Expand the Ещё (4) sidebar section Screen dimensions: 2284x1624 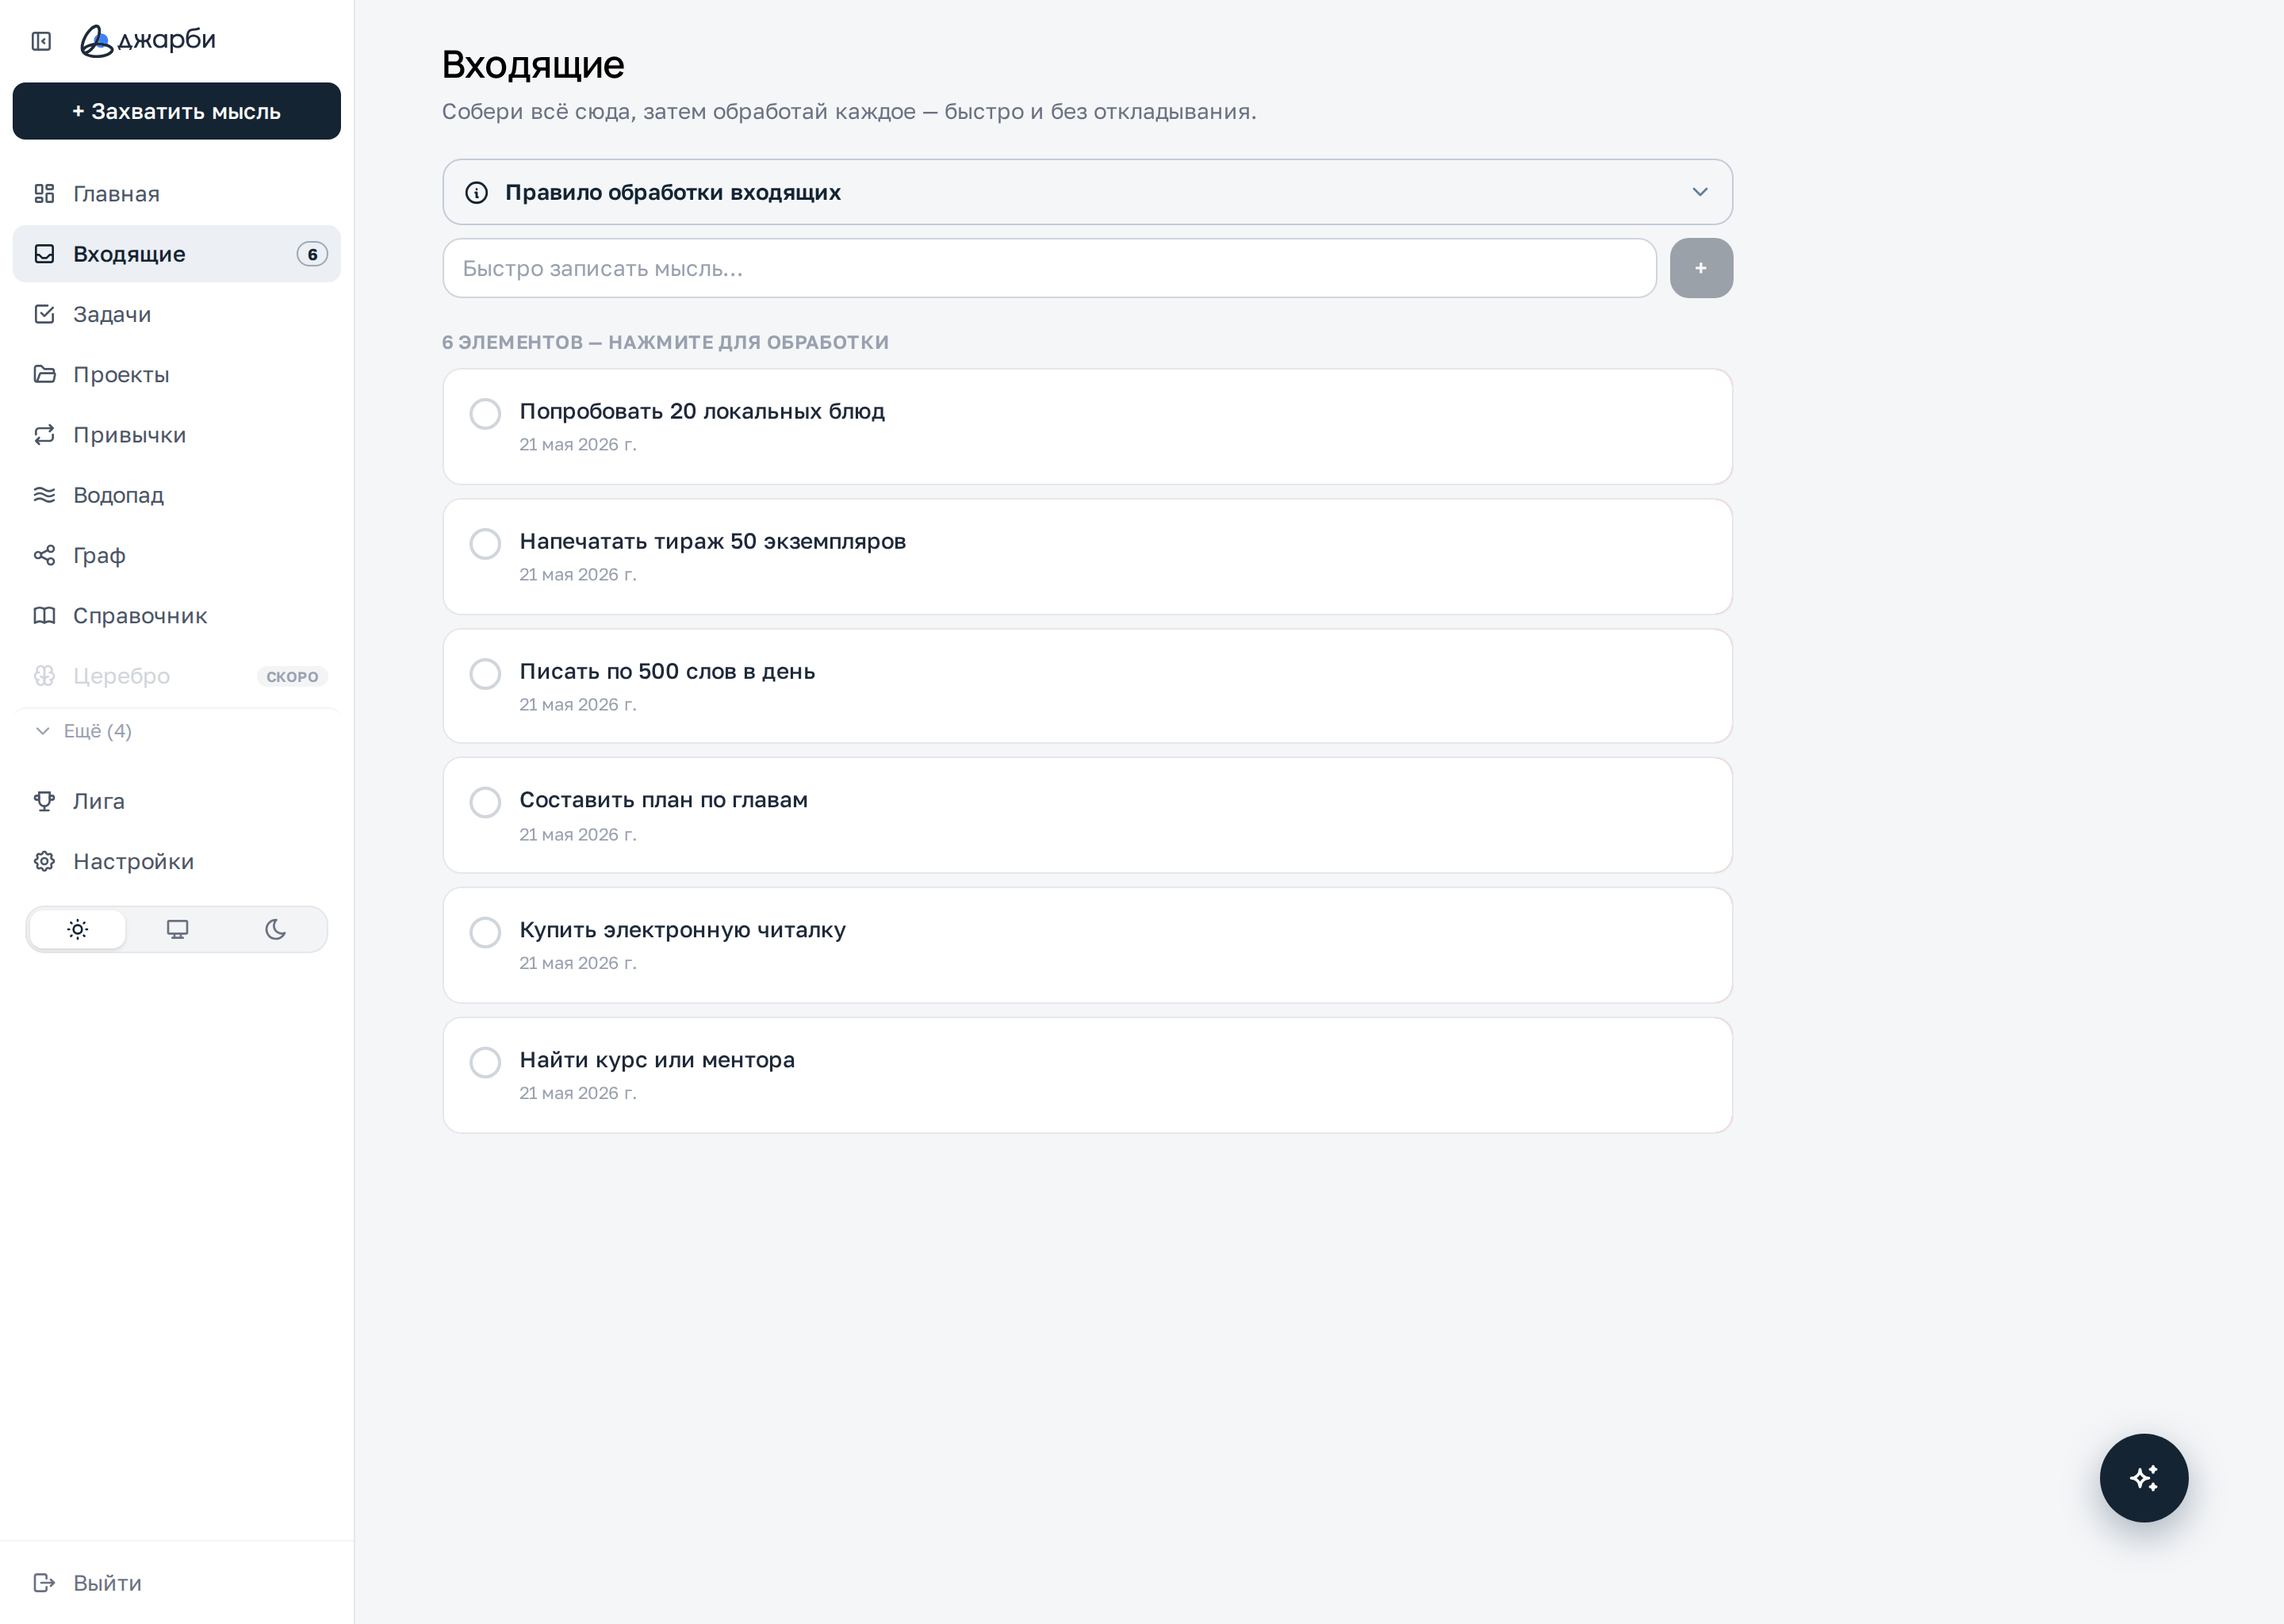coord(84,731)
